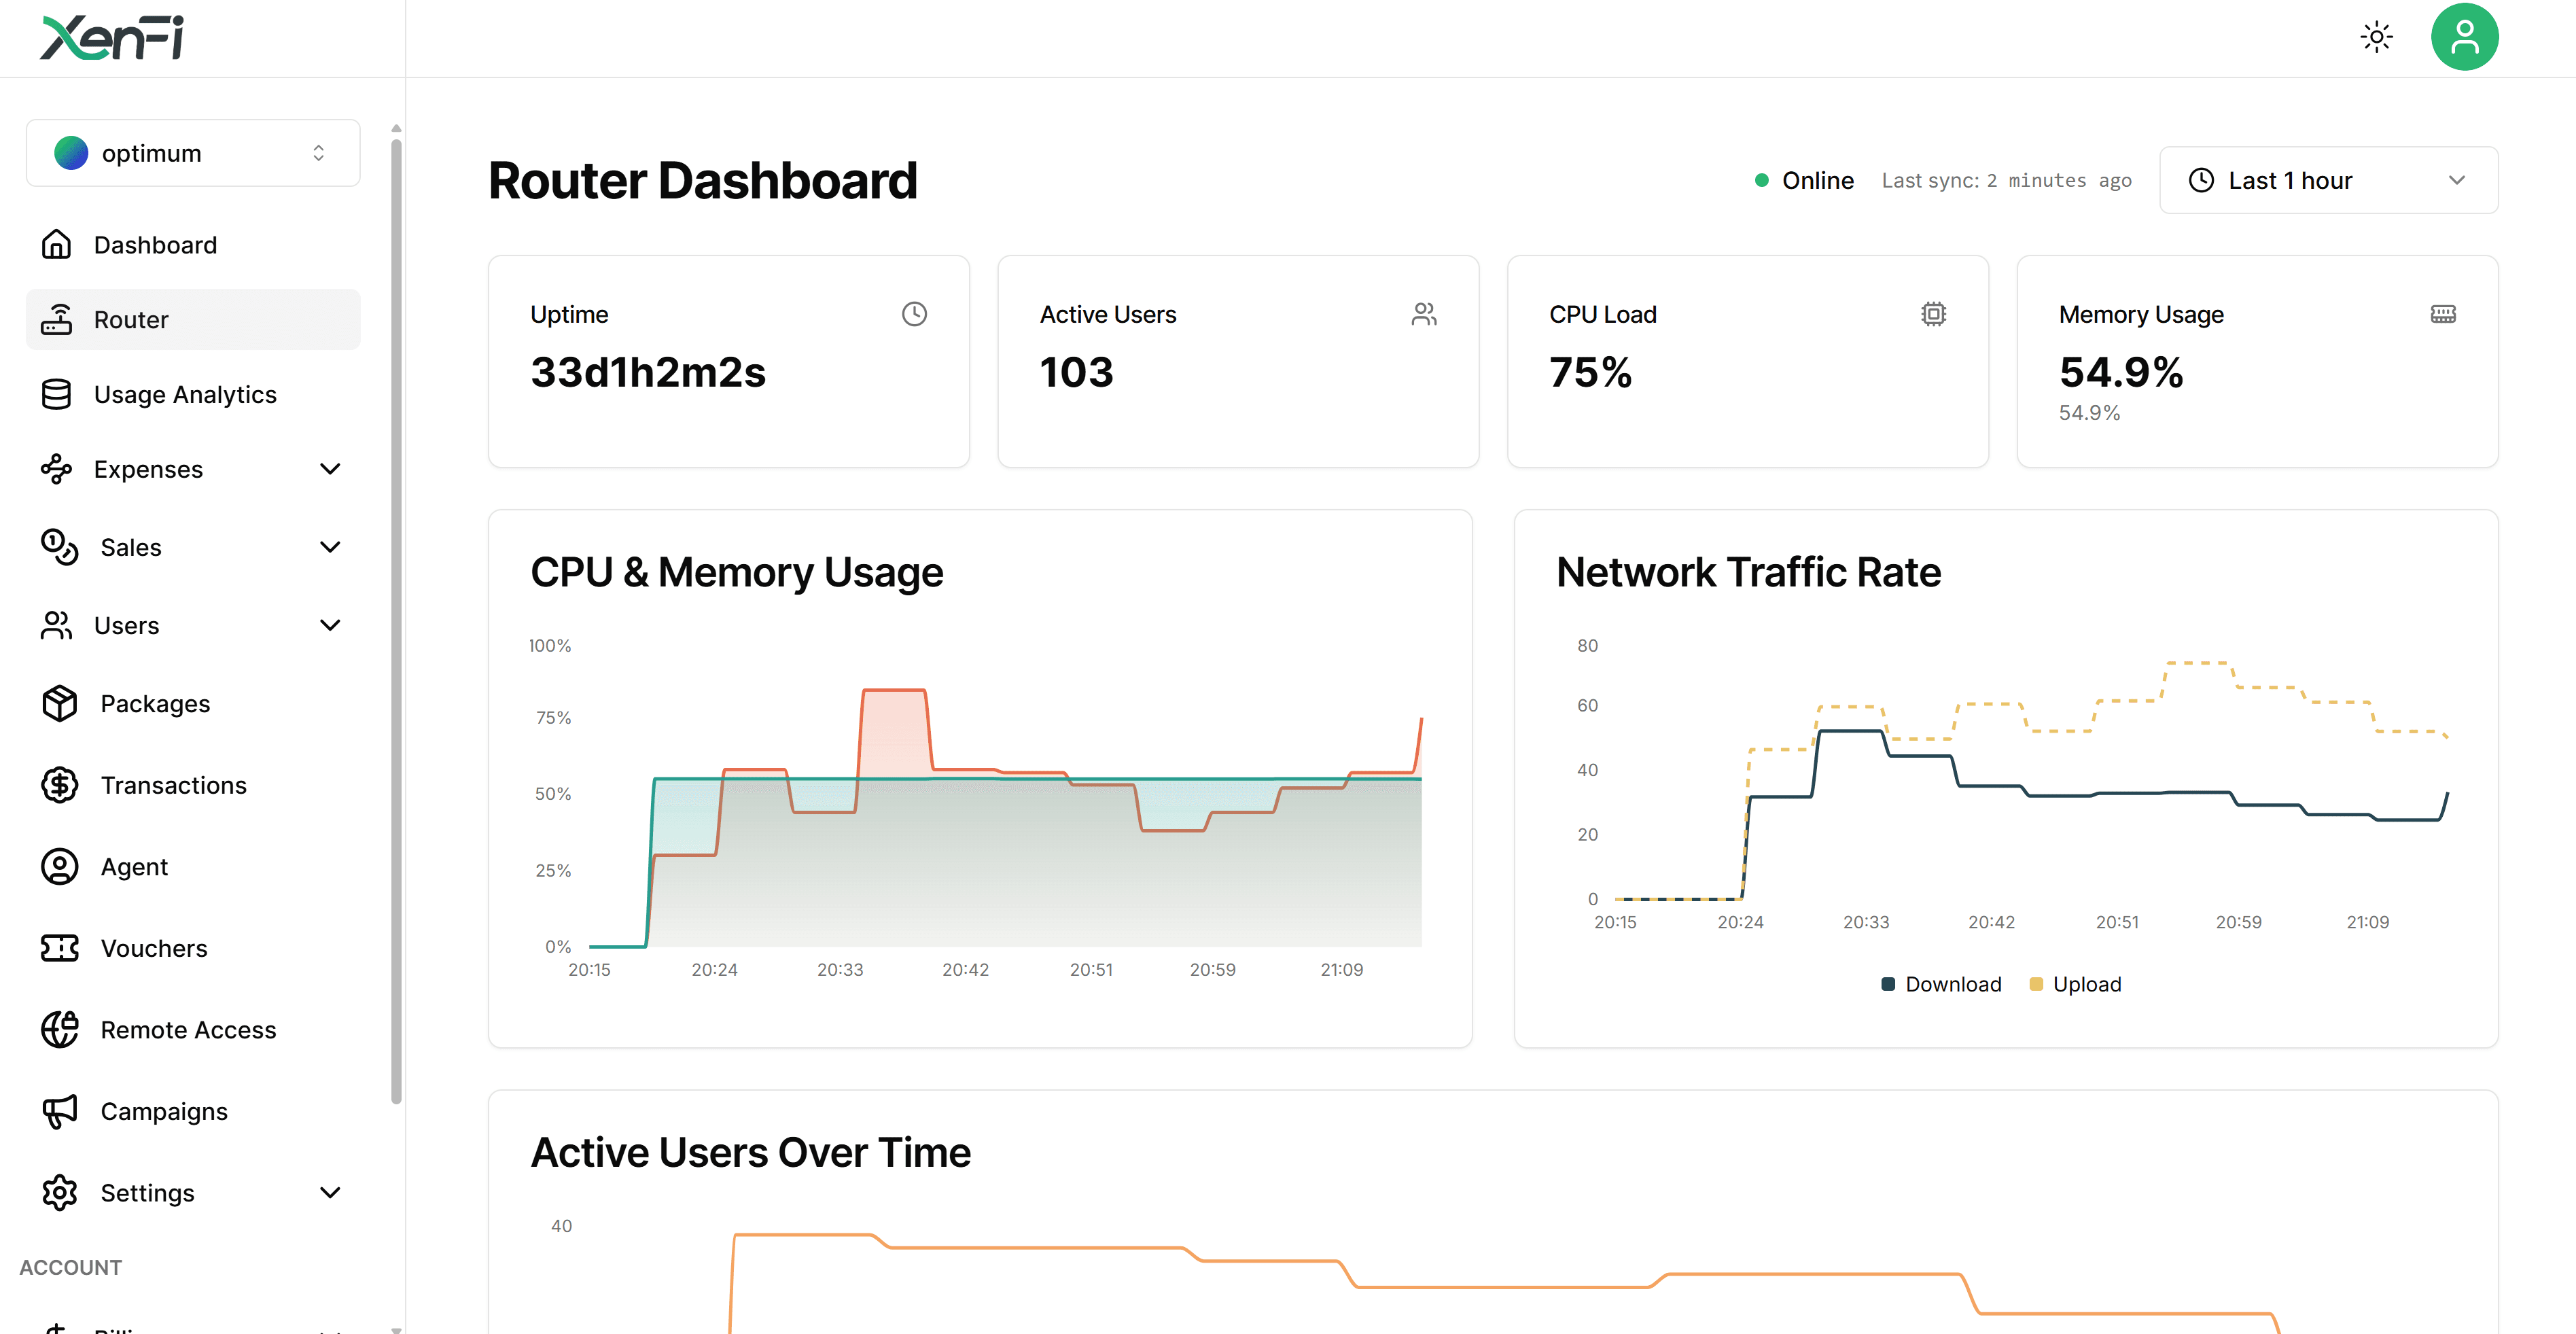
Task: Click the Memory Usage RAM icon
Action: click(x=2443, y=315)
